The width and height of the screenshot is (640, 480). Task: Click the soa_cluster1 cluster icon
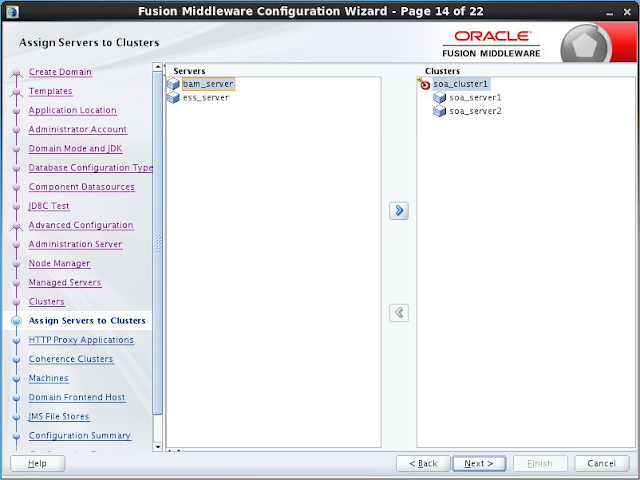[x=424, y=84]
